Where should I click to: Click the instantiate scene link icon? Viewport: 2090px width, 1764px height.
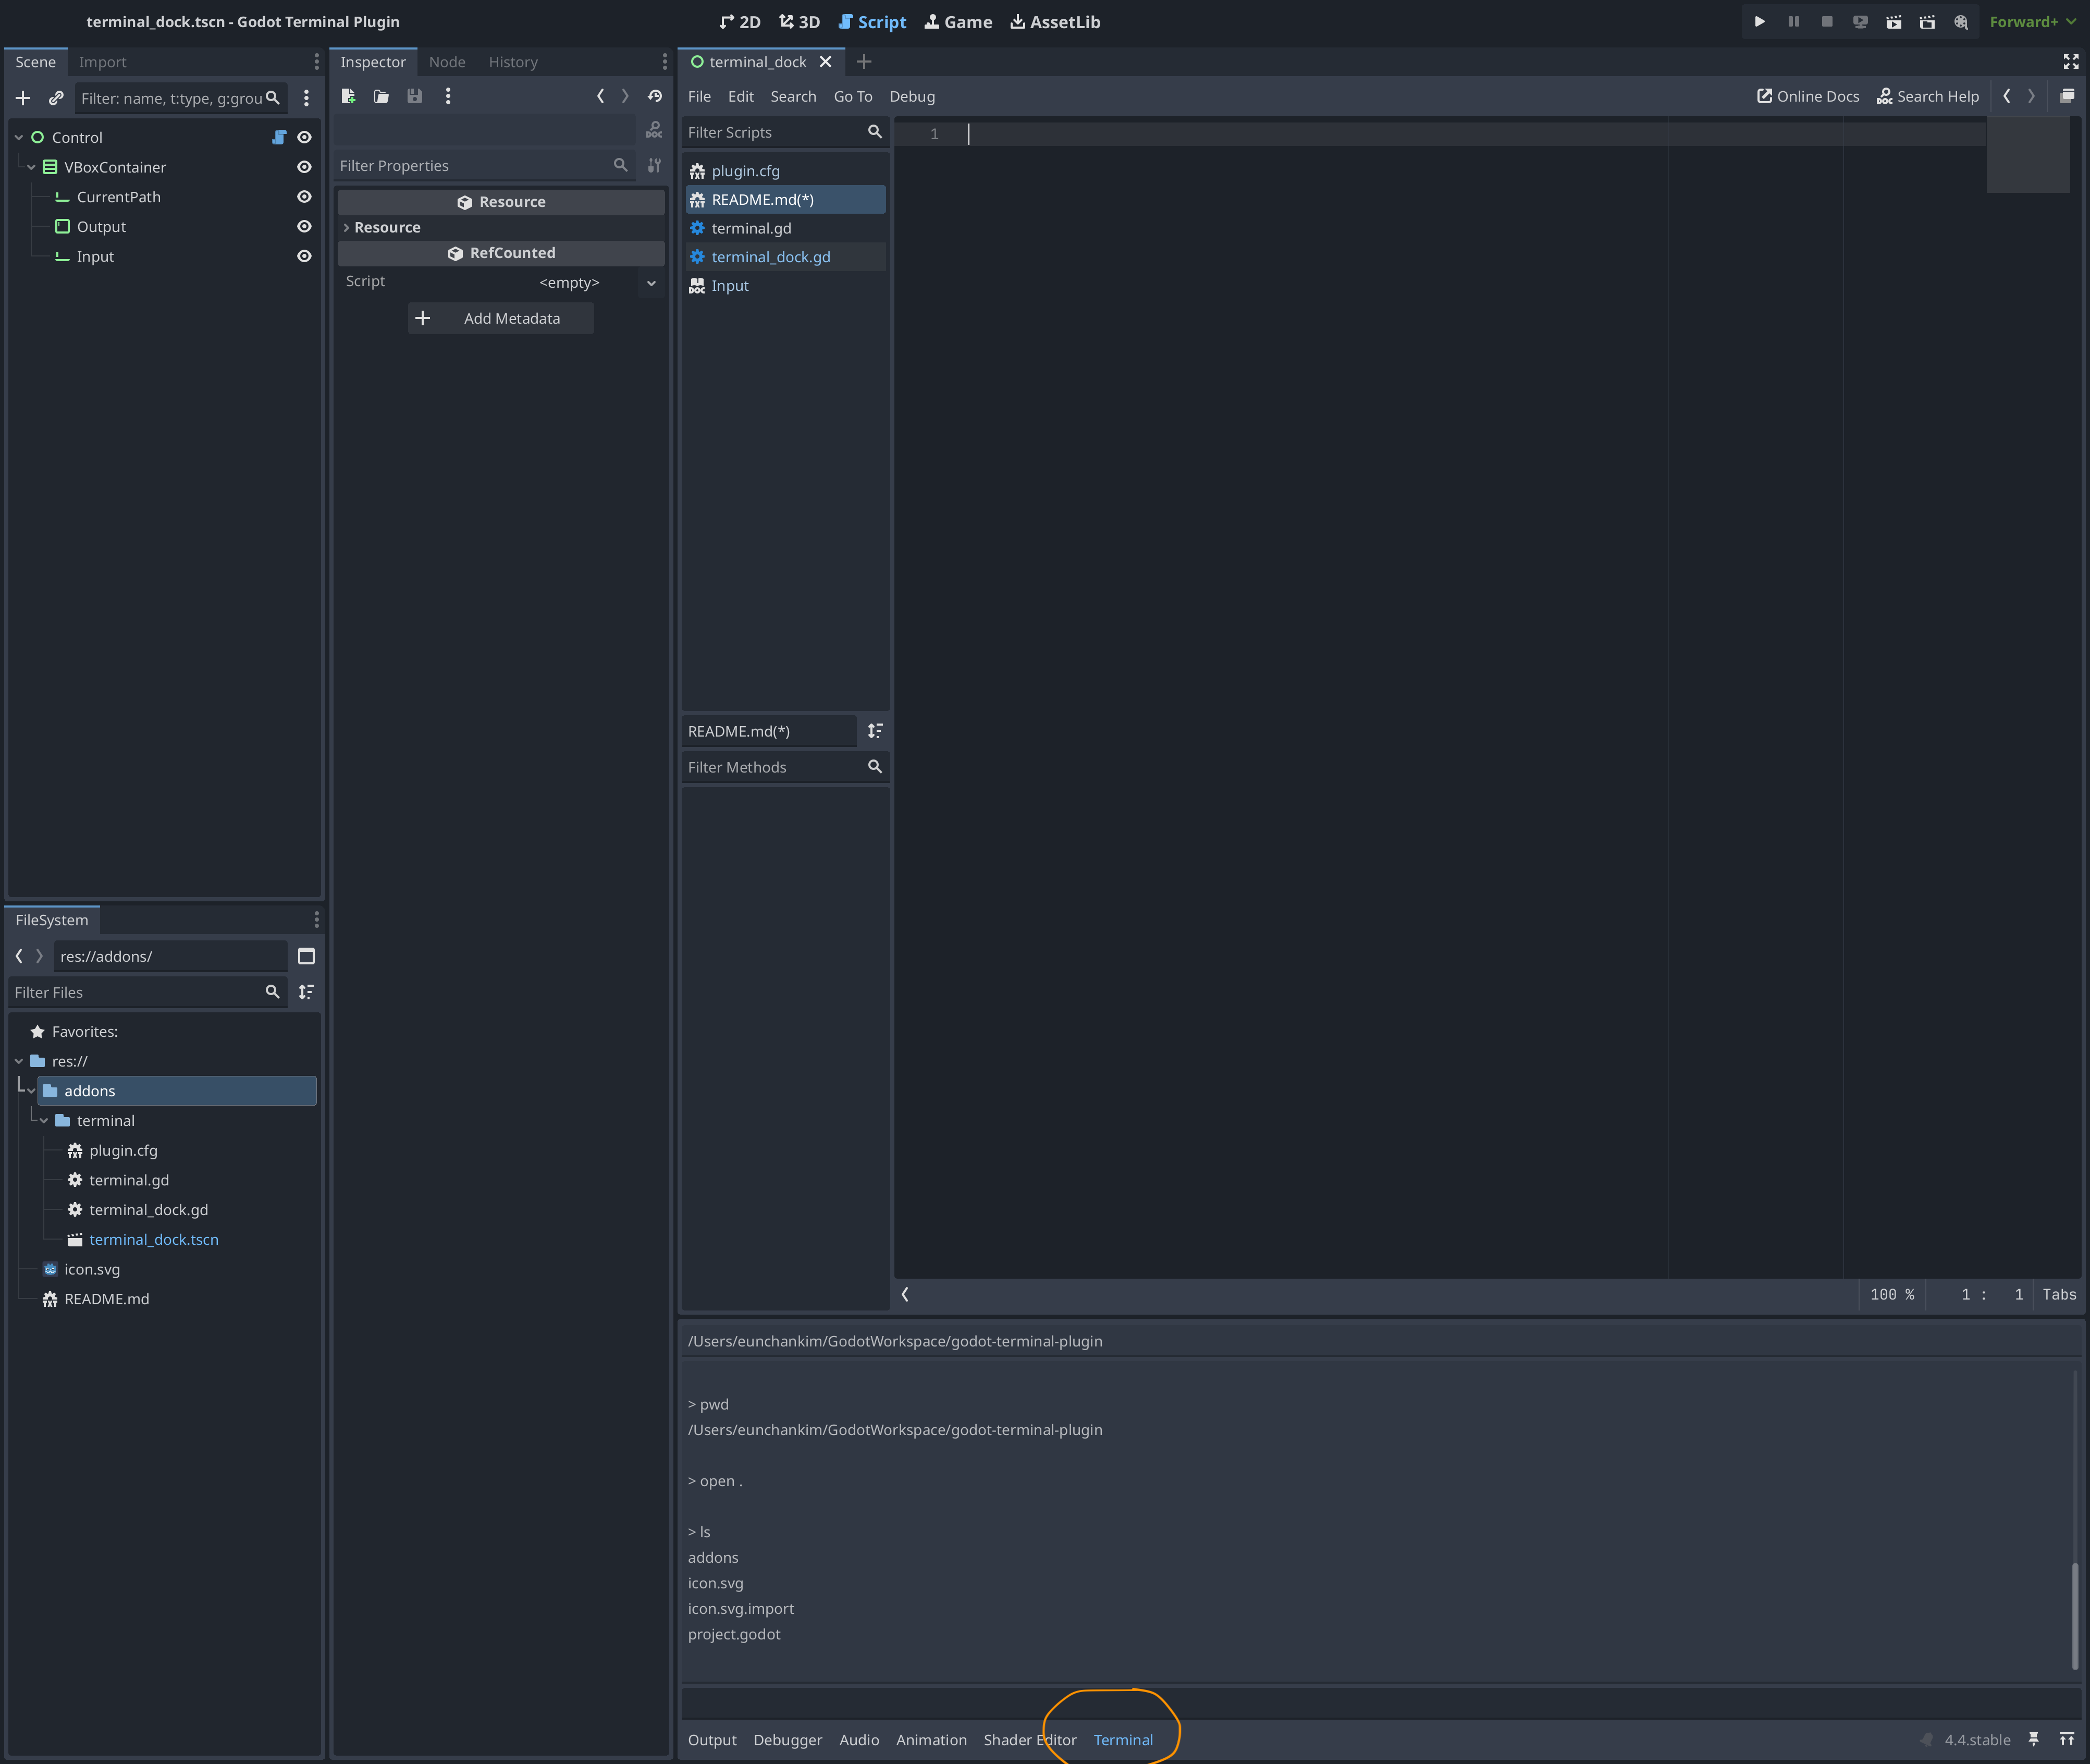pos(56,98)
